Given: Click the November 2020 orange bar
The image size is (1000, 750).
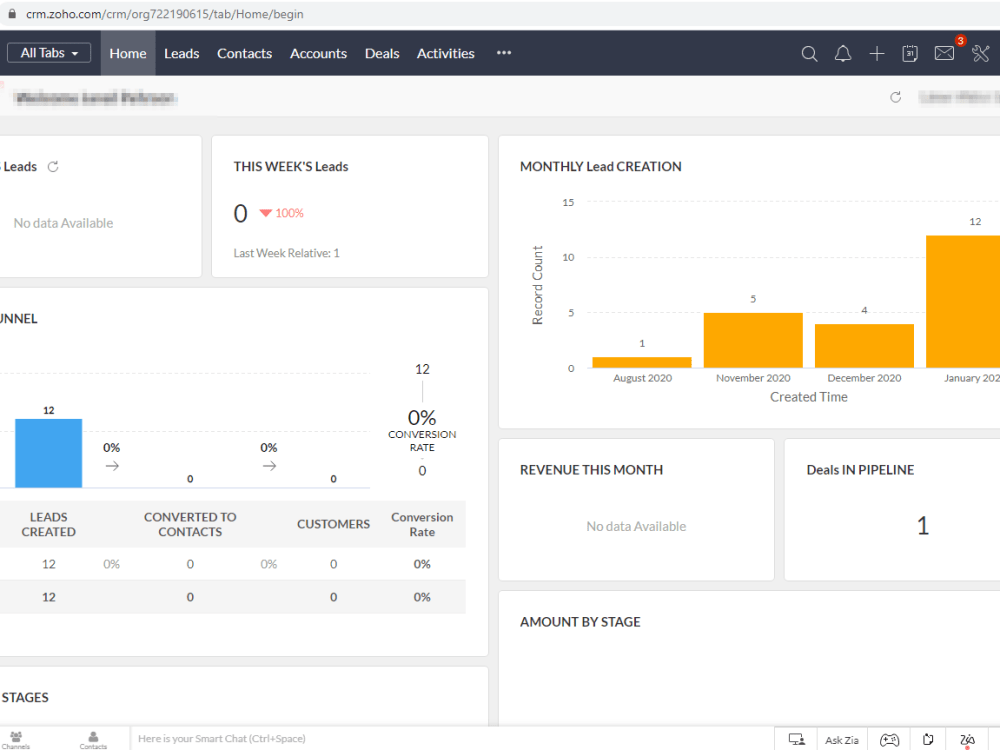Looking at the screenshot, I should [x=753, y=340].
